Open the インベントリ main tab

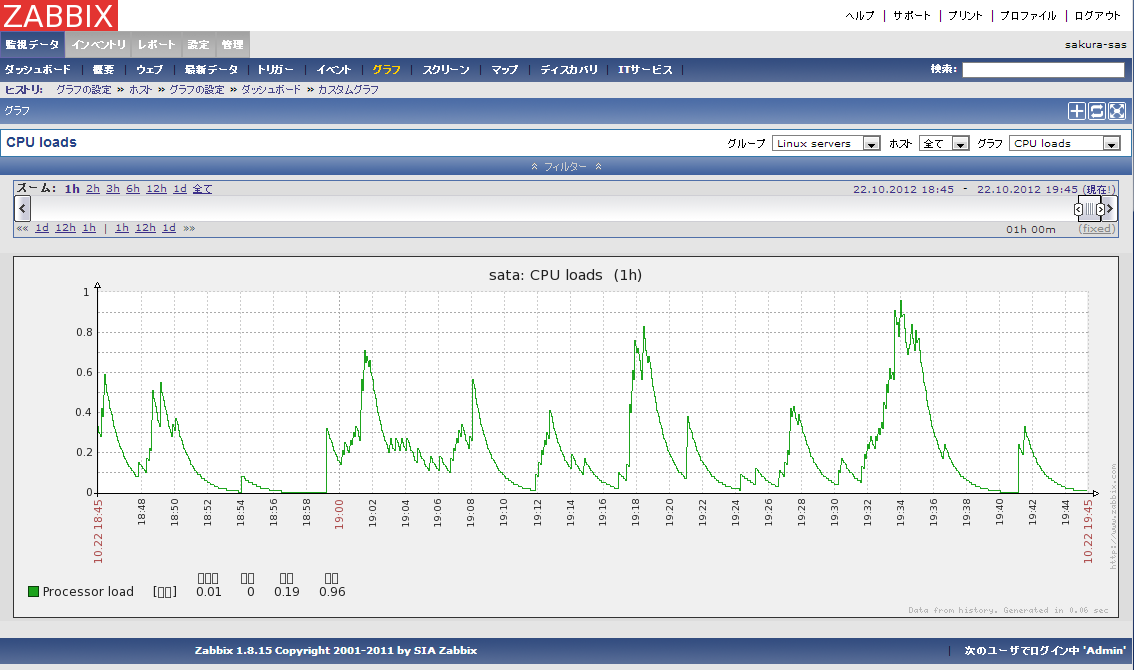(99, 45)
